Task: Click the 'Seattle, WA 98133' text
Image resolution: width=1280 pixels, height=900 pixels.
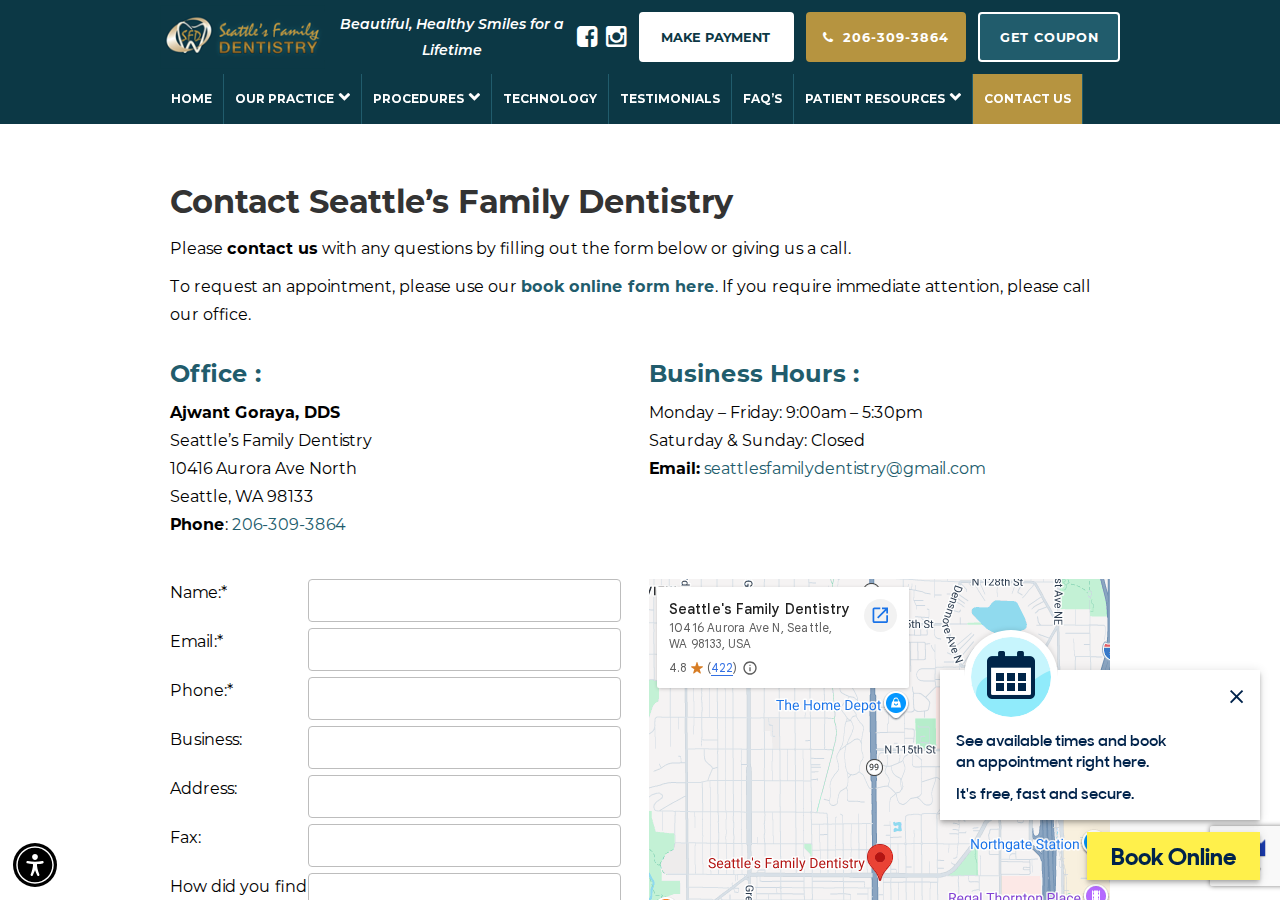Action: pos(241,496)
